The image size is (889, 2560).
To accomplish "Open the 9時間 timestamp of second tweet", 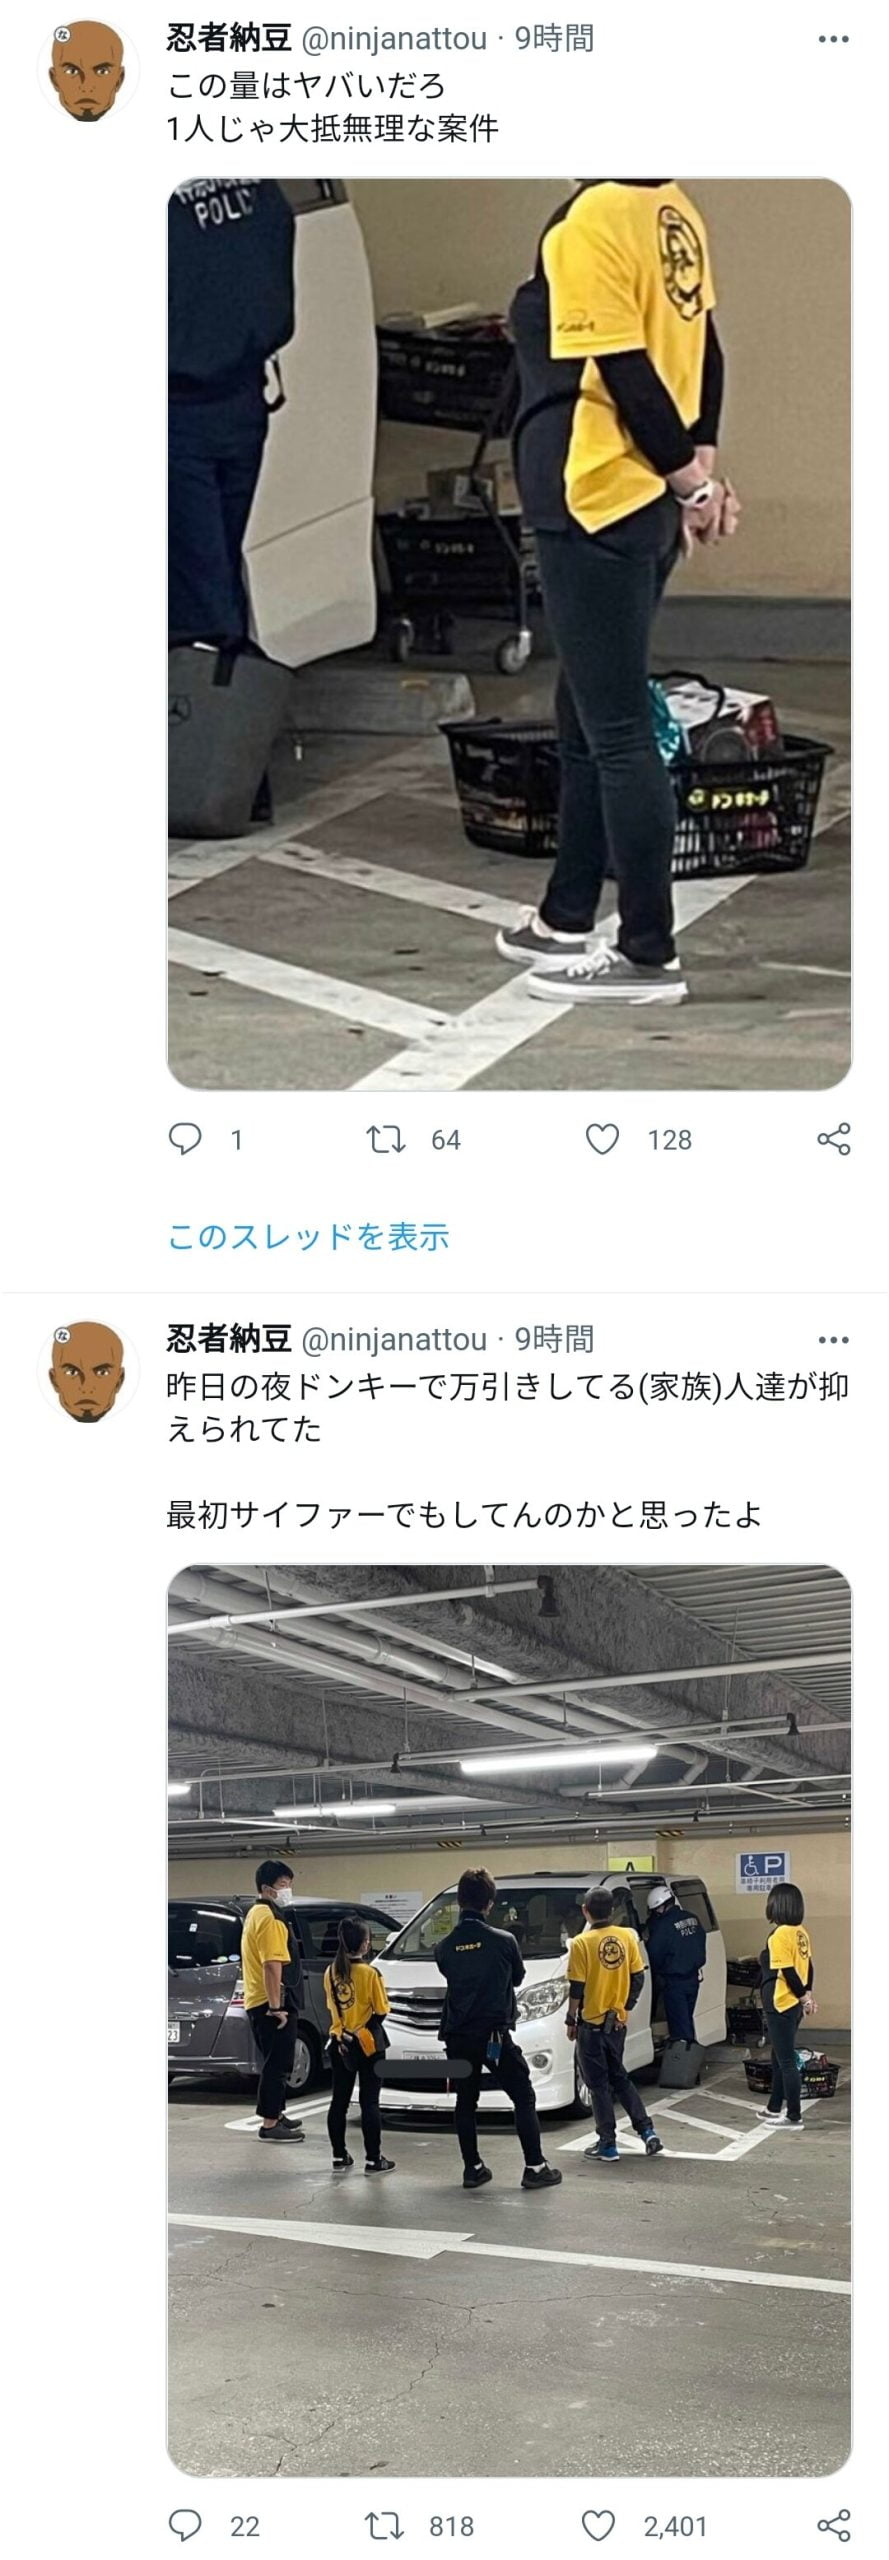I will click(x=555, y=1339).
